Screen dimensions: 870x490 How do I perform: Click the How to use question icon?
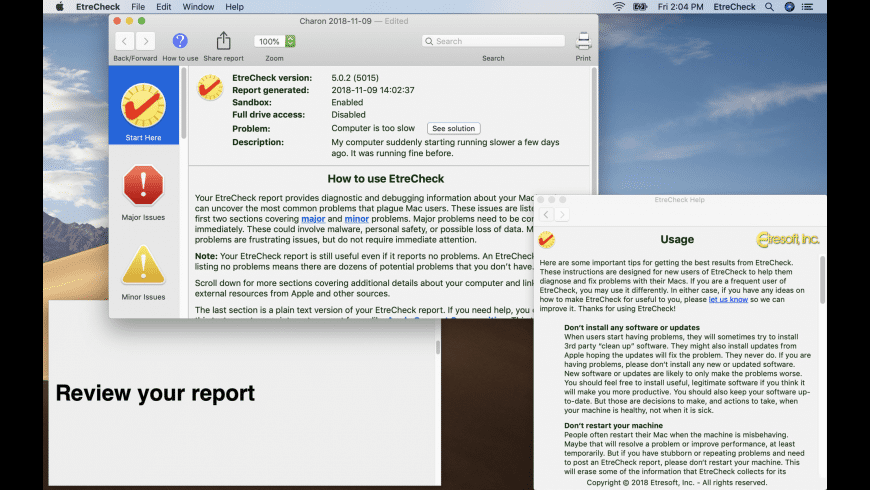[x=180, y=41]
